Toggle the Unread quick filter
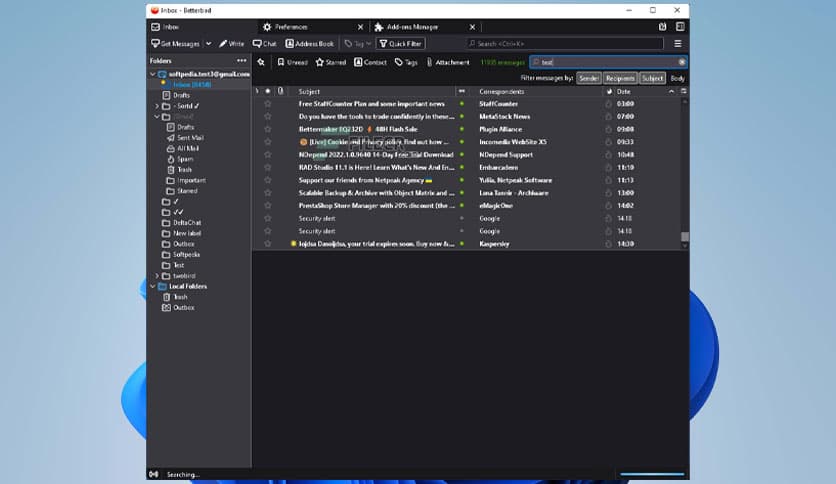The image size is (836, 484). 292,62
